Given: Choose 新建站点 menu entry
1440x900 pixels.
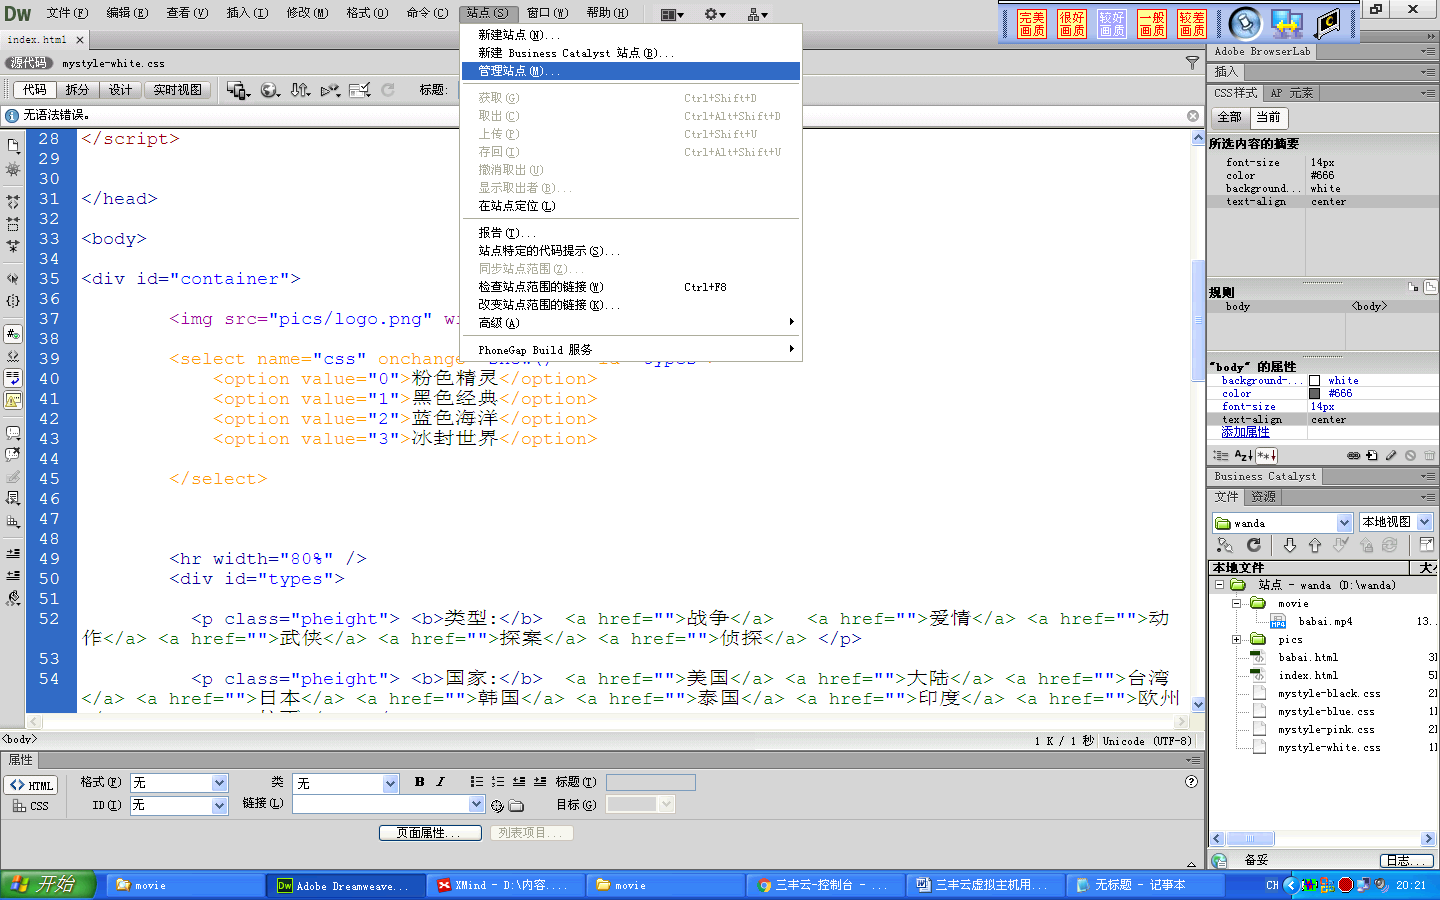Looking at the screenshot, I should (x=631, y=35).
